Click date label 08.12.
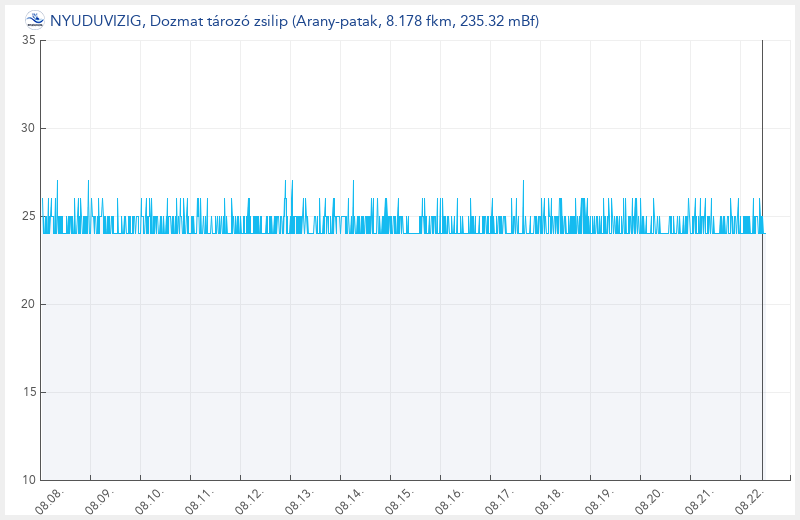This screenshot has height=520, width=800. [x=250, y=501]
